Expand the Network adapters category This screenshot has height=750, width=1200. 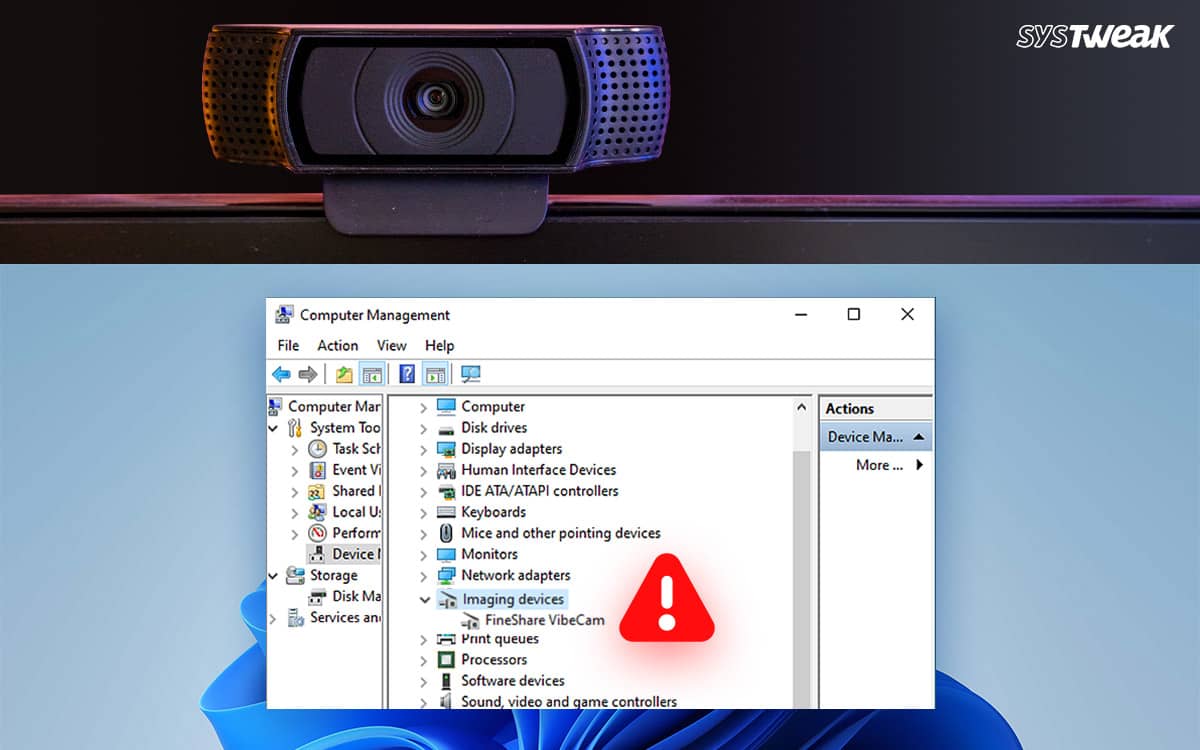(426, 575)
